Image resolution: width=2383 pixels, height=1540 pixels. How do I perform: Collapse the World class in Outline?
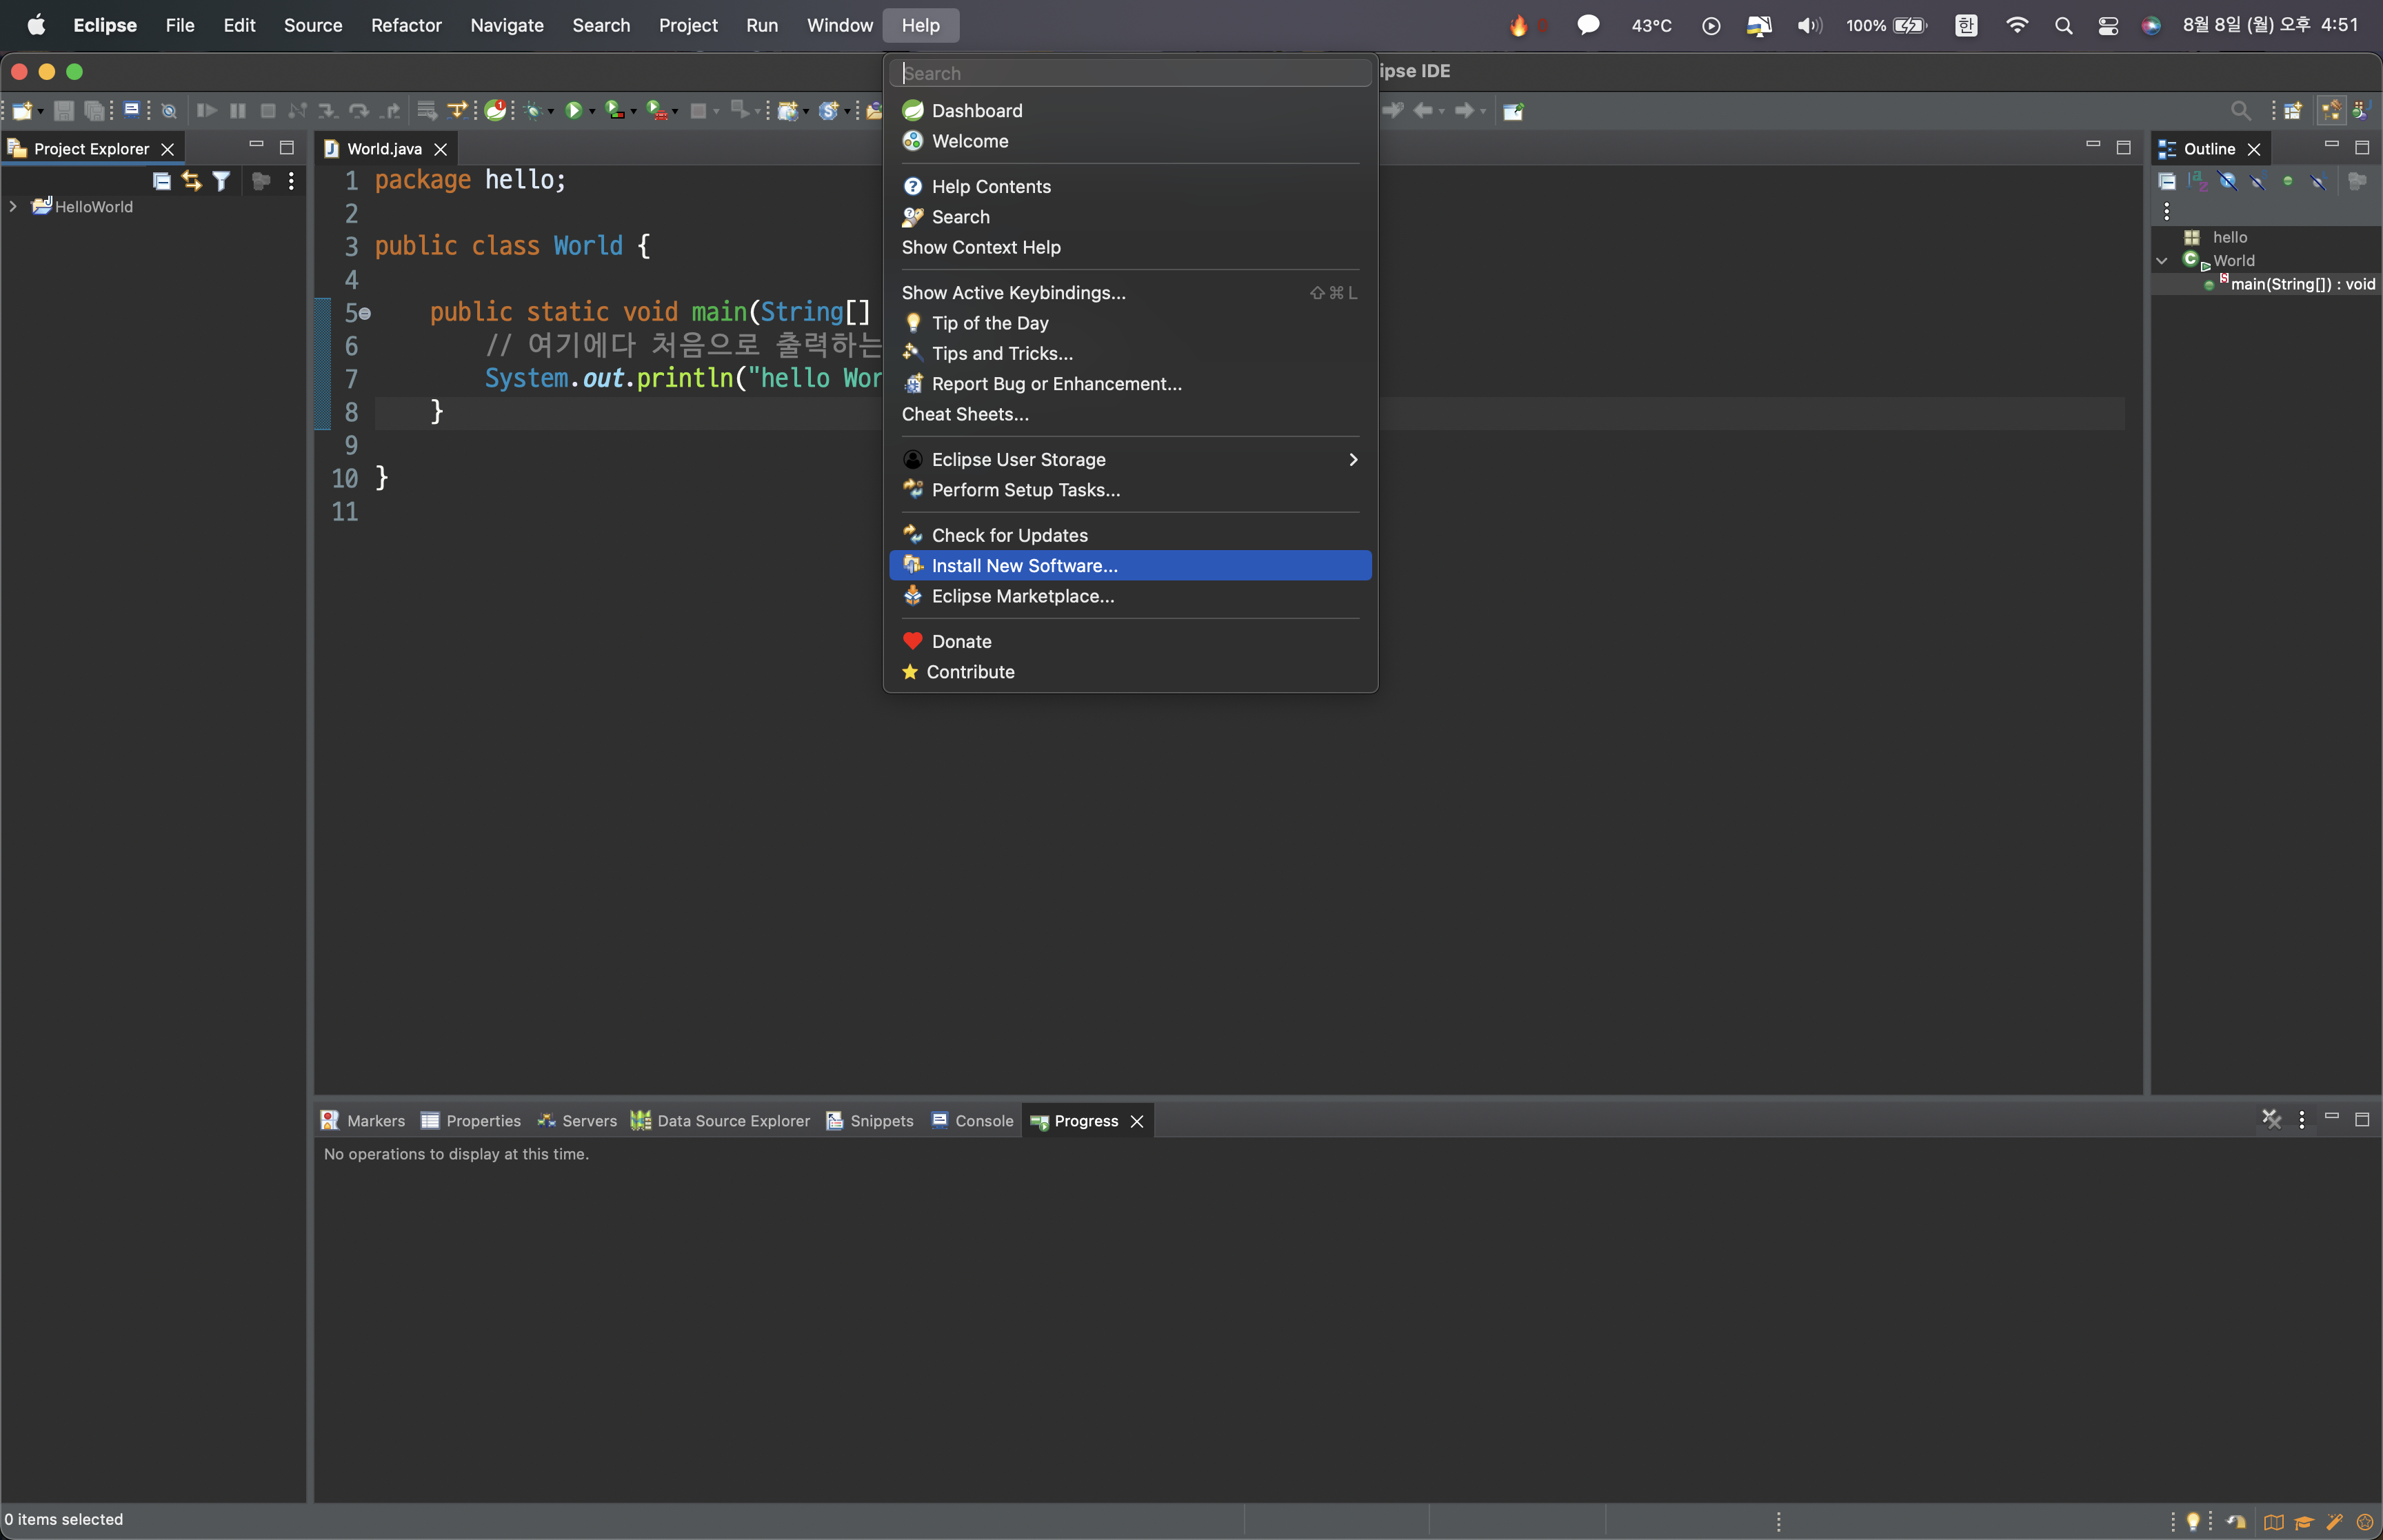2161,261
